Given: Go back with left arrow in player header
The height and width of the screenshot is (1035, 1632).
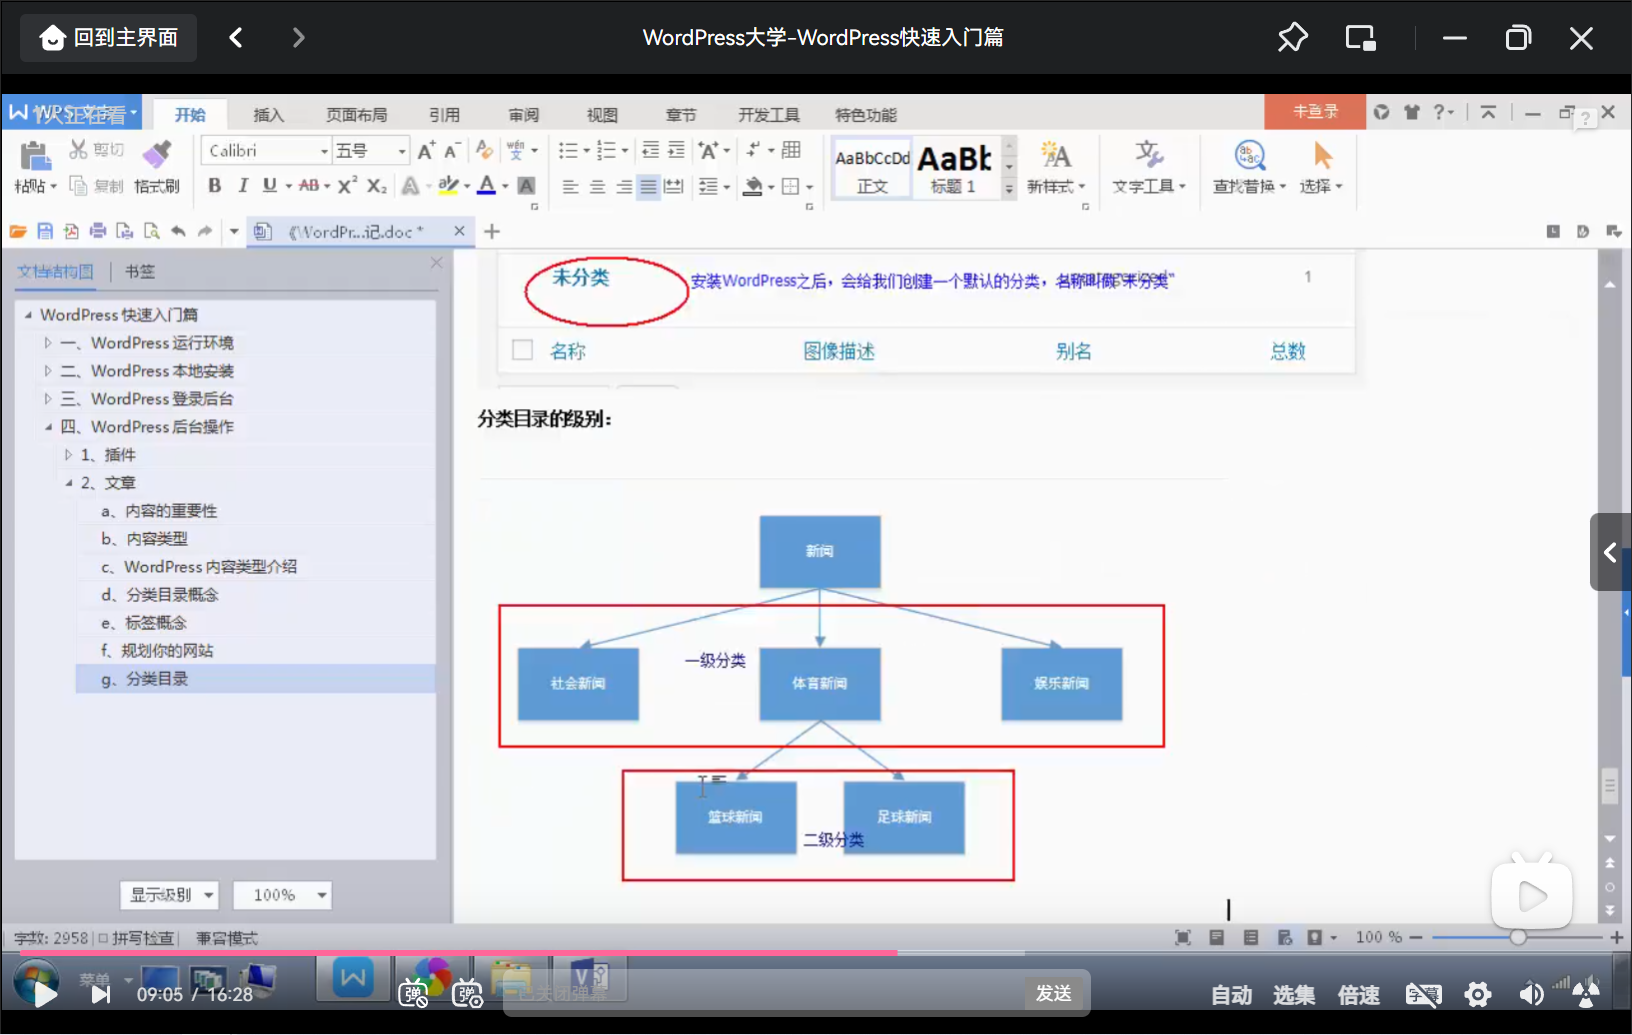Looking at the screenshot, I should (x=236, y=38).
